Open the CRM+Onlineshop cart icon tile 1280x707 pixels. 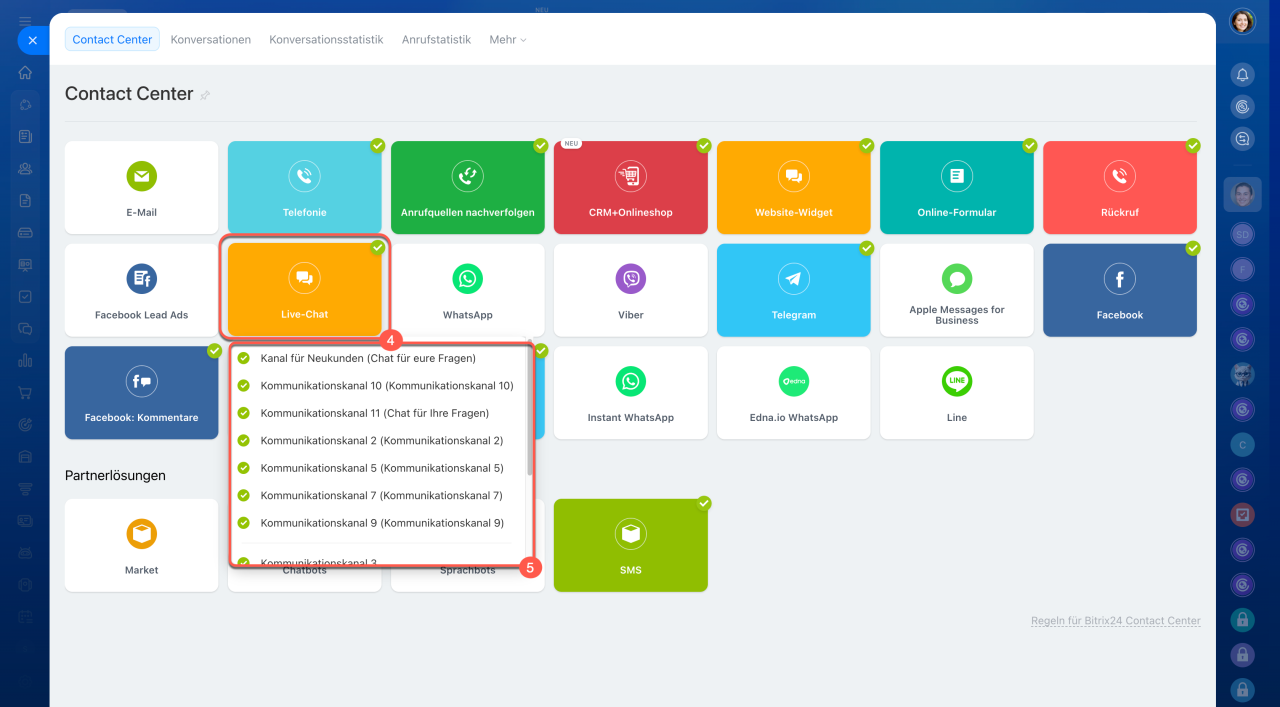point(631,187)
